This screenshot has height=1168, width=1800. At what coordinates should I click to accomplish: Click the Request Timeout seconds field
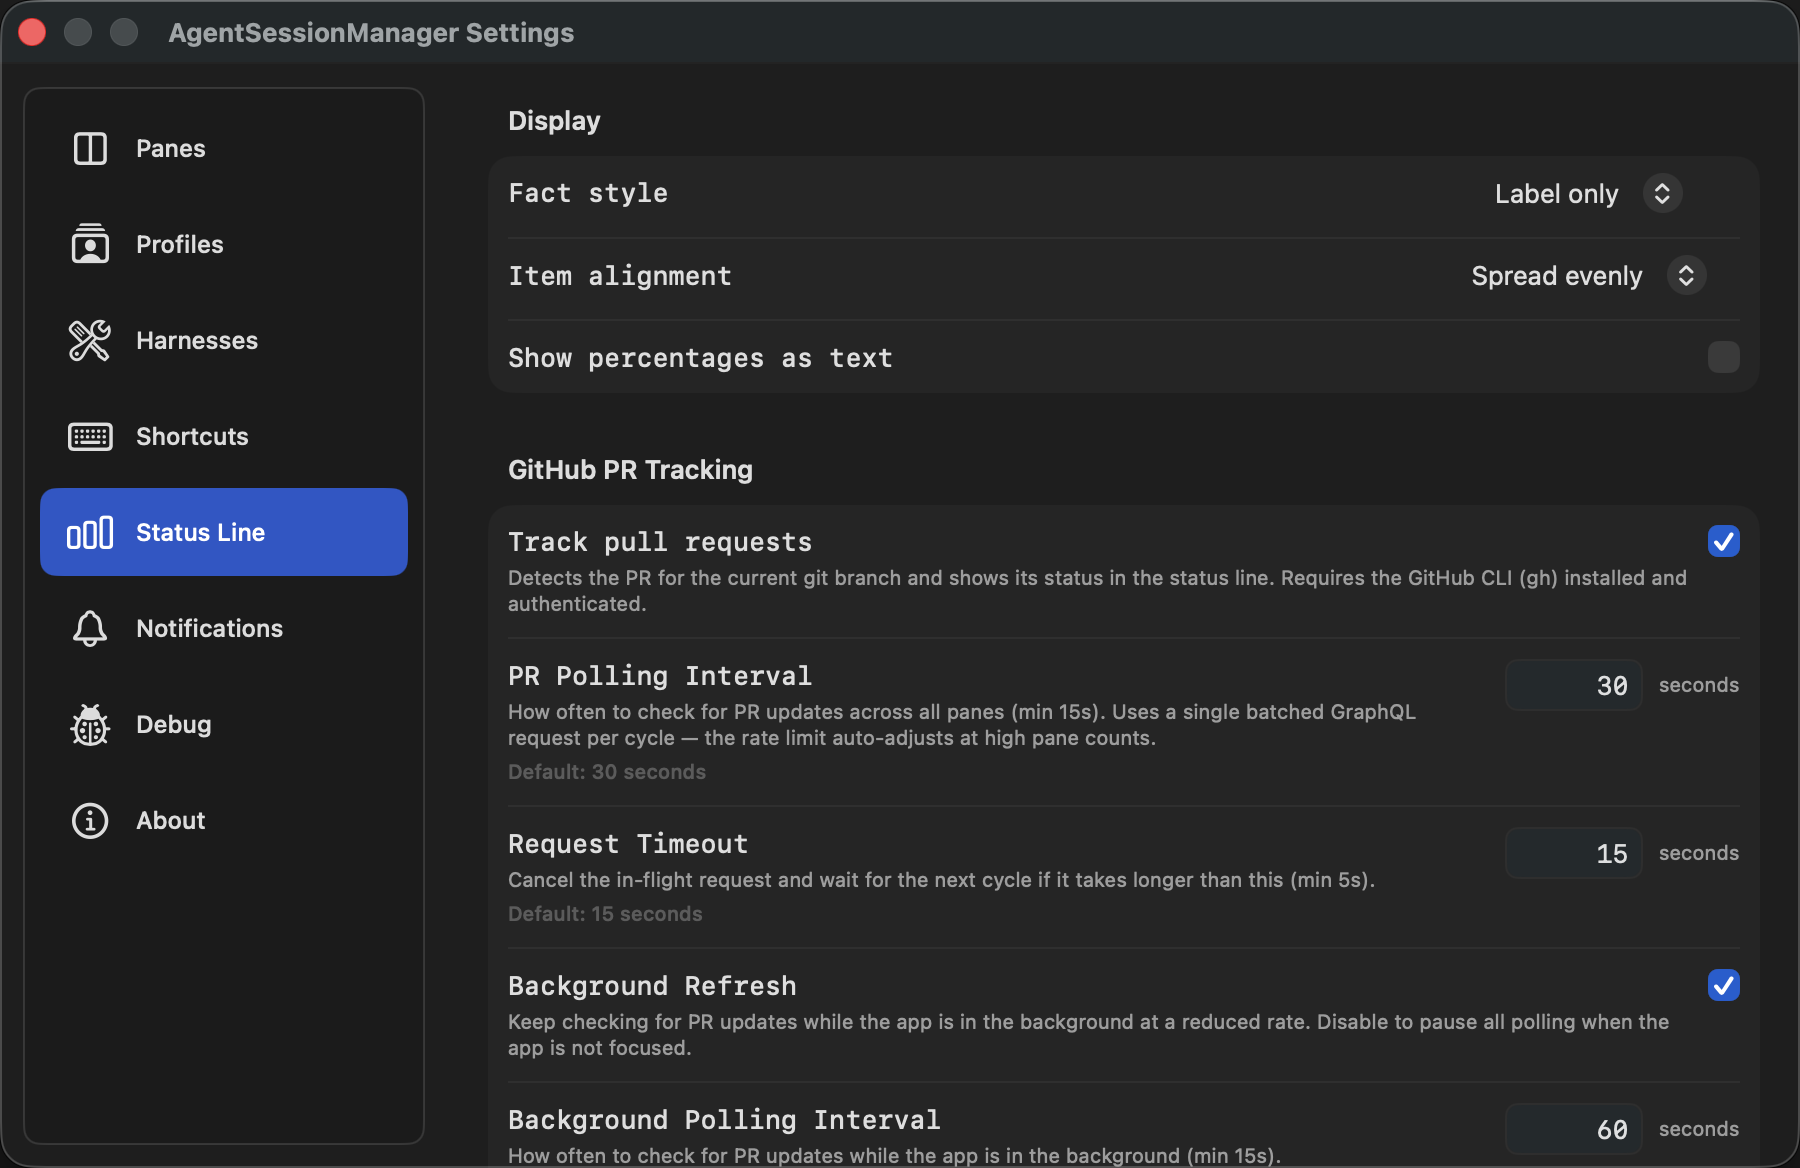(x=1574, y=853)
